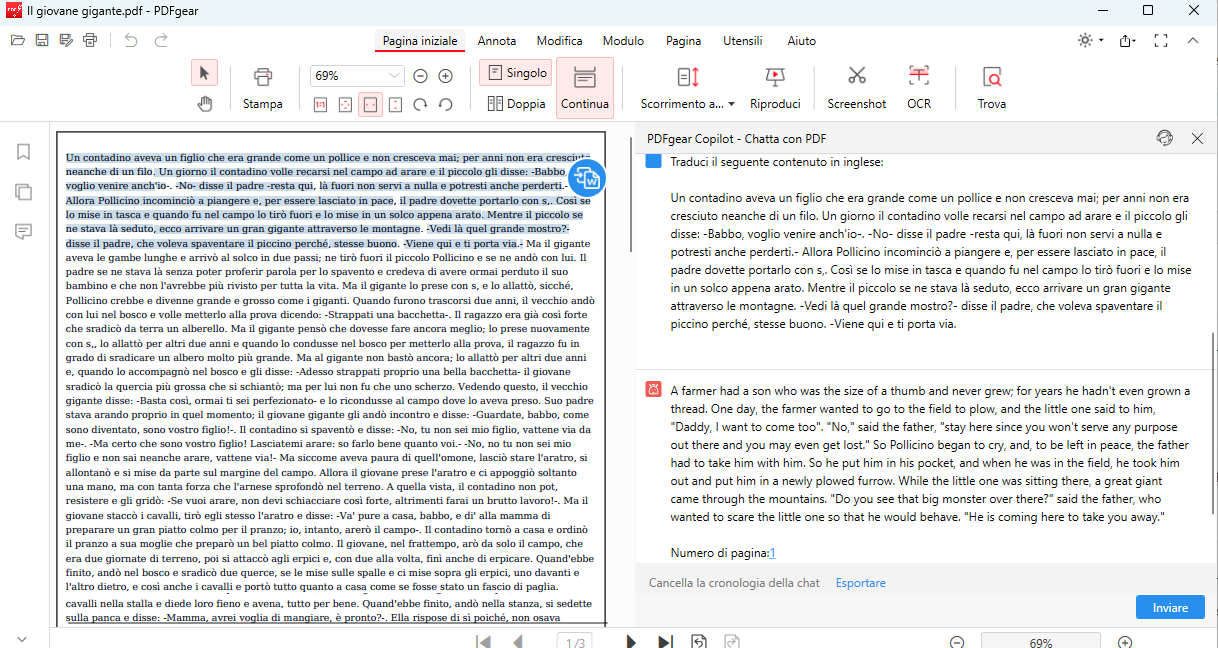Rotate the page clockwise
Viewport: 1218px width, 648px height.
(x=420, y=104)
